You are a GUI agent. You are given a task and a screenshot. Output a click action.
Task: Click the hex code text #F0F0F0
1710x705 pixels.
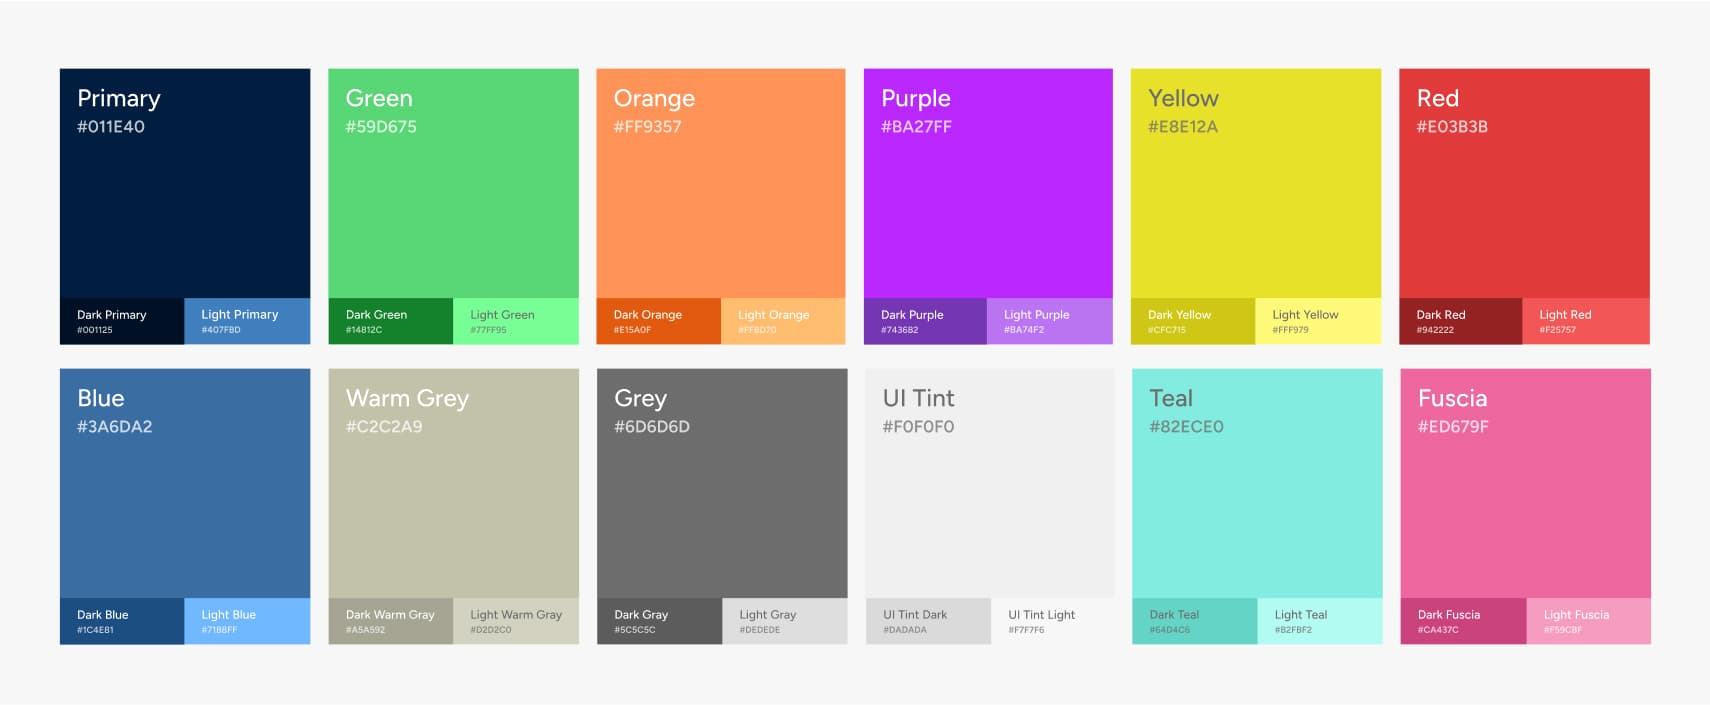click(918, 427)
